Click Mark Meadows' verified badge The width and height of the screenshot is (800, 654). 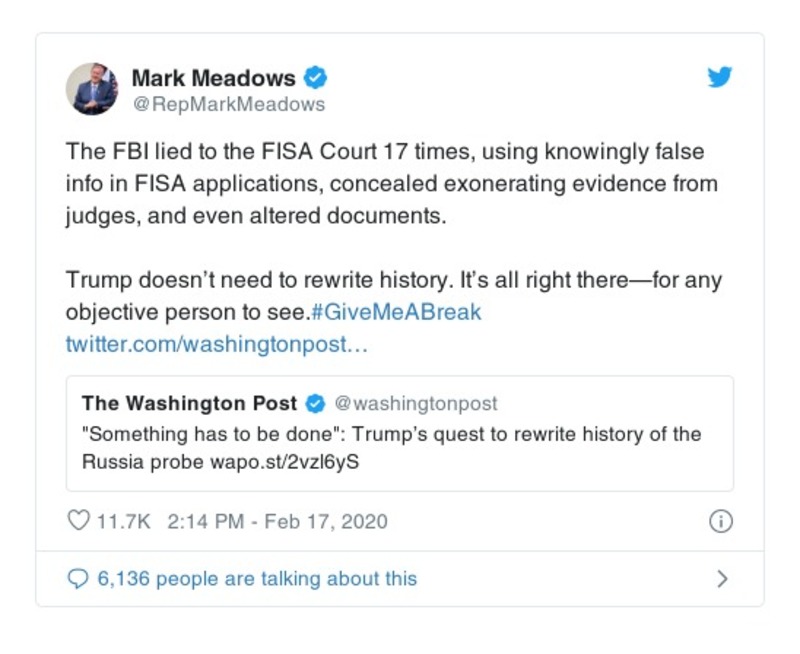316,78
